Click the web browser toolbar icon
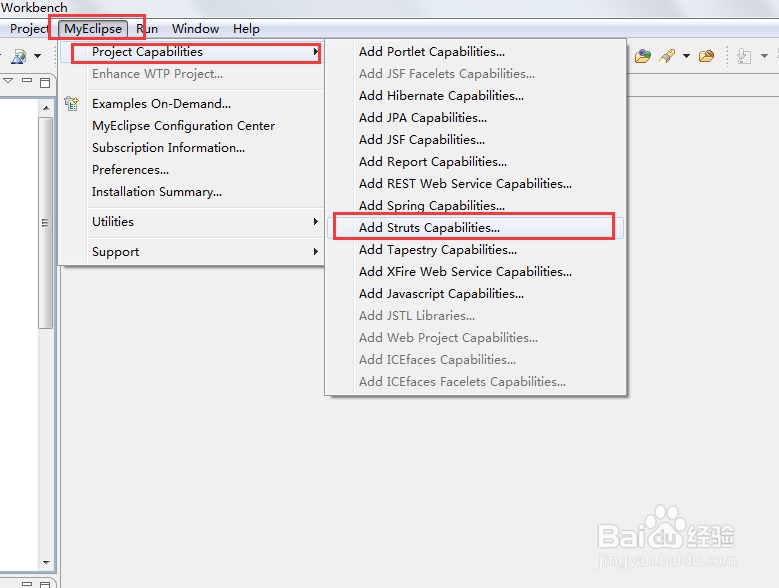Viewport: 779px width, 588px height. coord(19,56)
